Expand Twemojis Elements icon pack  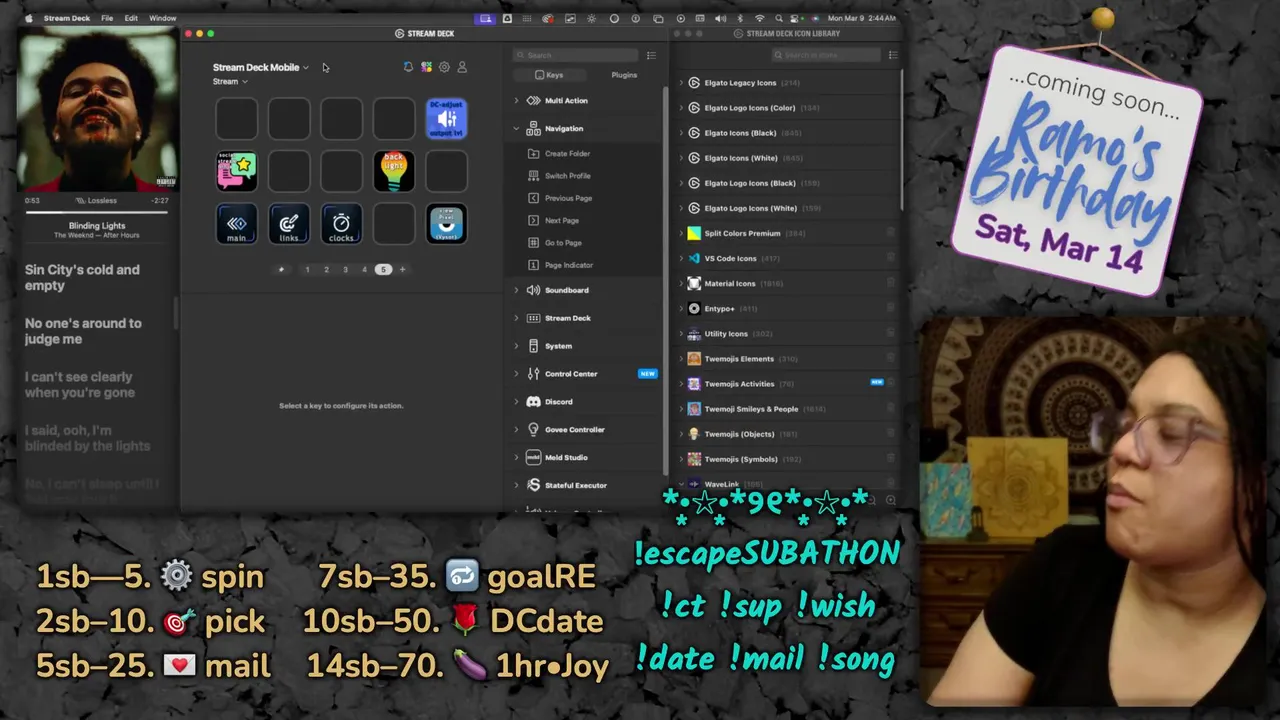681,358
